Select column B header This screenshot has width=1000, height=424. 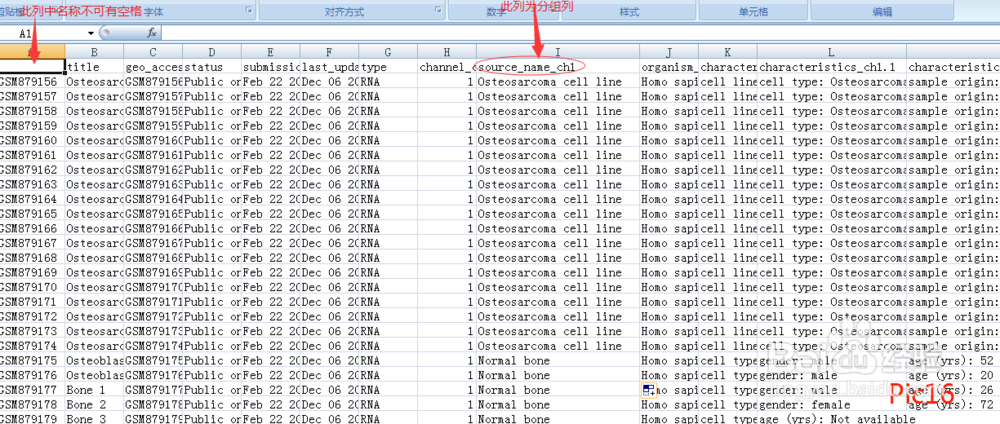(94, 52)
